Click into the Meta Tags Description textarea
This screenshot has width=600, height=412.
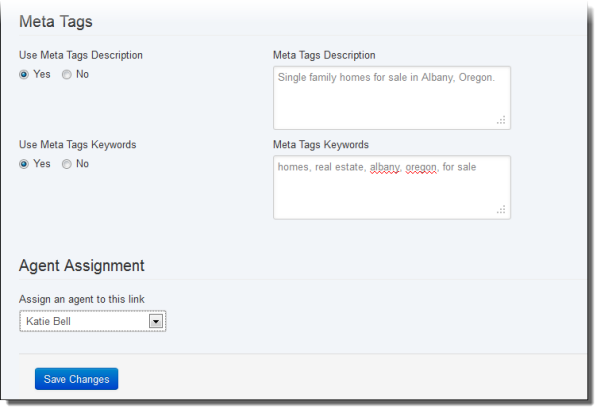[x=392, y=98]
